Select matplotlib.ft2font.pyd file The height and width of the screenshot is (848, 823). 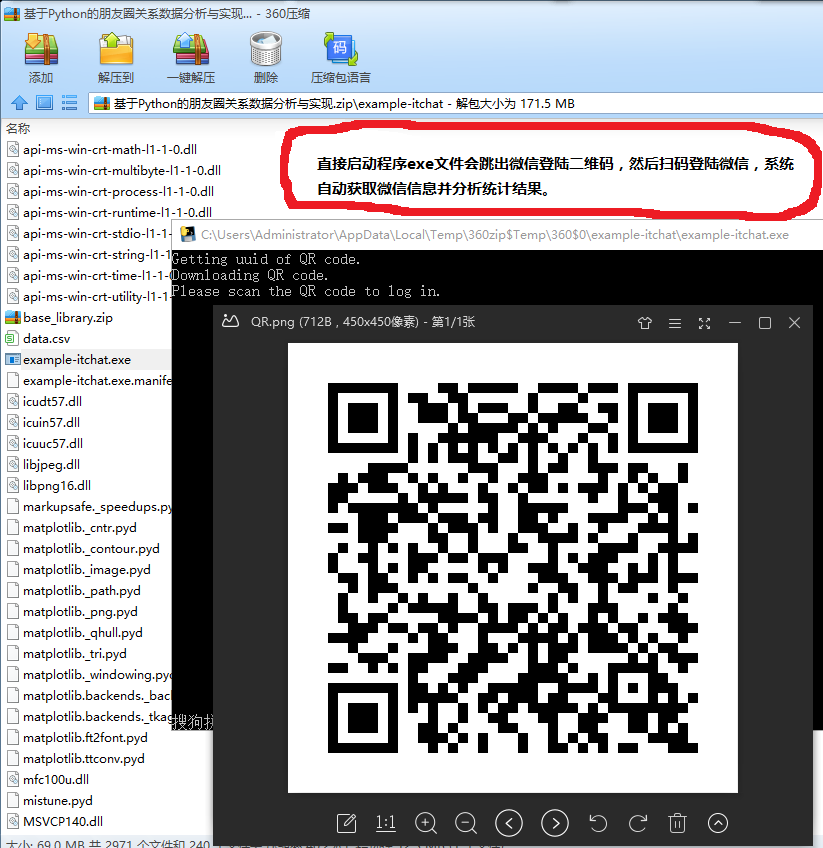pyautogui.click(x=85, y=738)
